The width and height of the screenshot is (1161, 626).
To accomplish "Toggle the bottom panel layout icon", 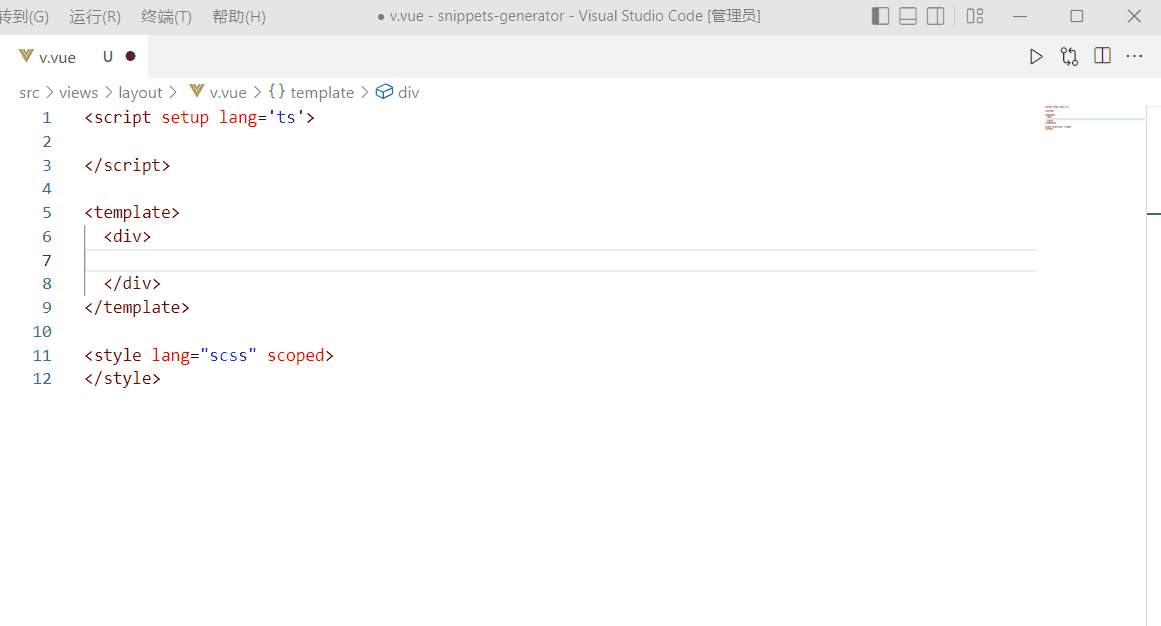I will (908, 16).
